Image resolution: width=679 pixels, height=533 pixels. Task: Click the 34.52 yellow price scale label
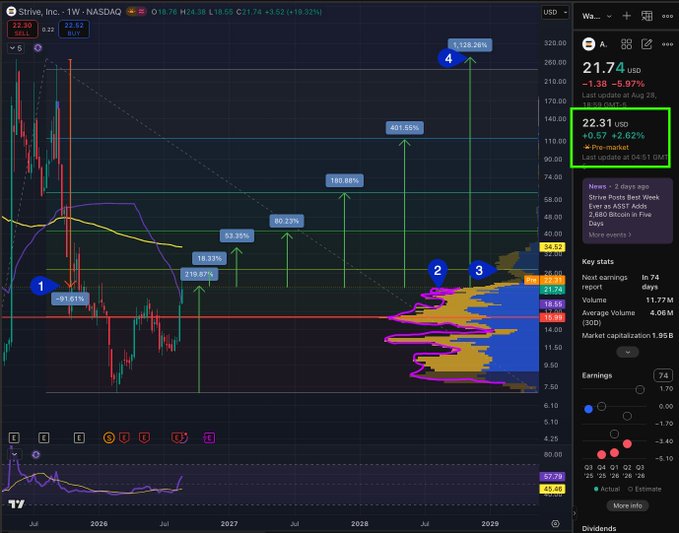coord(553,247)
